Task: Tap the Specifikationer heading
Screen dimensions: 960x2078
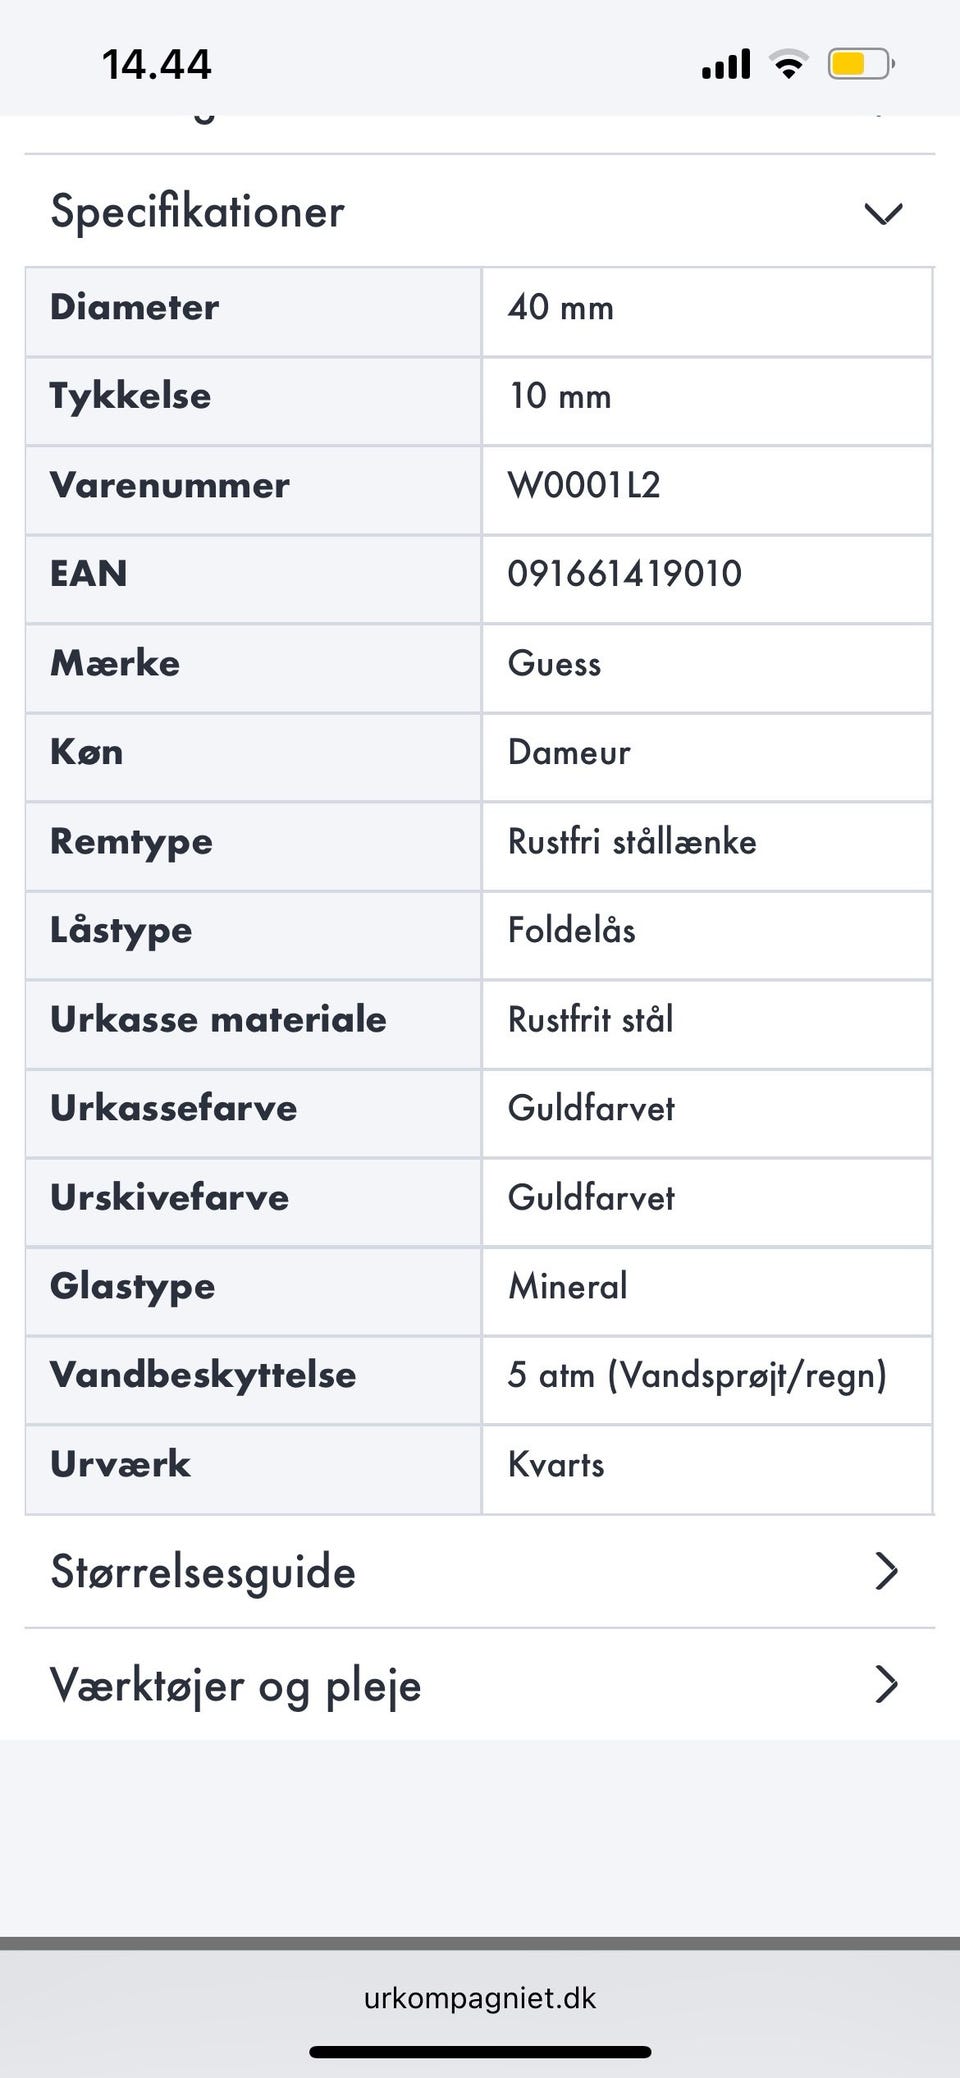Action: [198, 212]
